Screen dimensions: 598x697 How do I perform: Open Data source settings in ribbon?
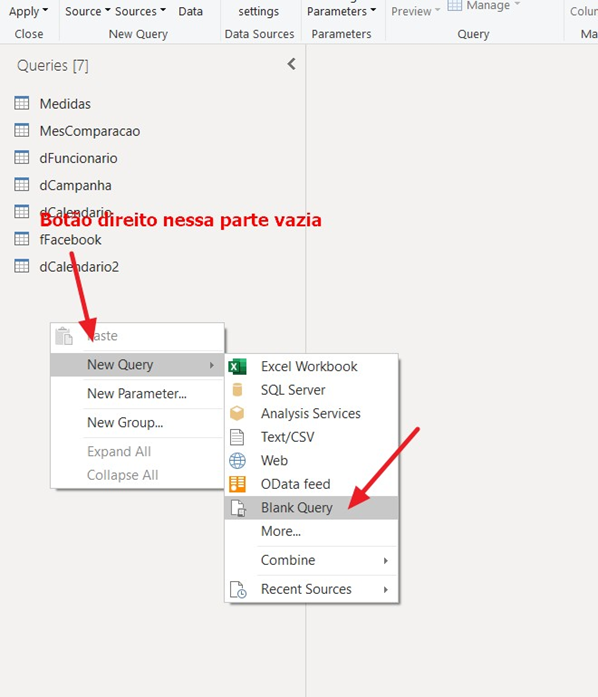pyautogui.click(x=259, y=11)
